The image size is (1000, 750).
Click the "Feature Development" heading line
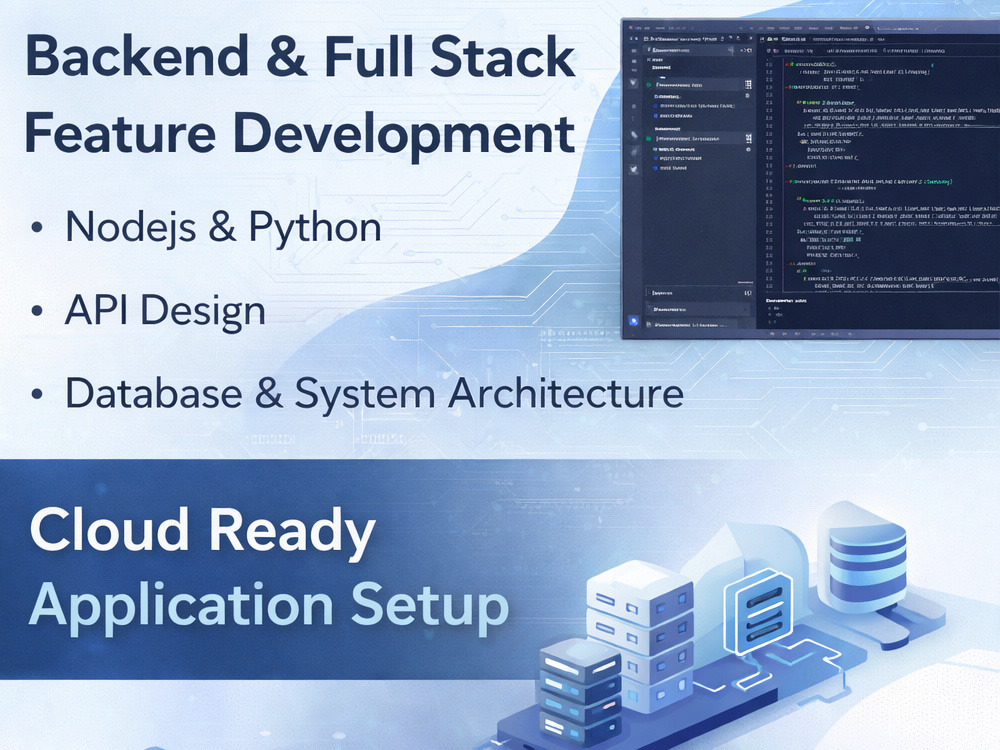pos(300,134)
